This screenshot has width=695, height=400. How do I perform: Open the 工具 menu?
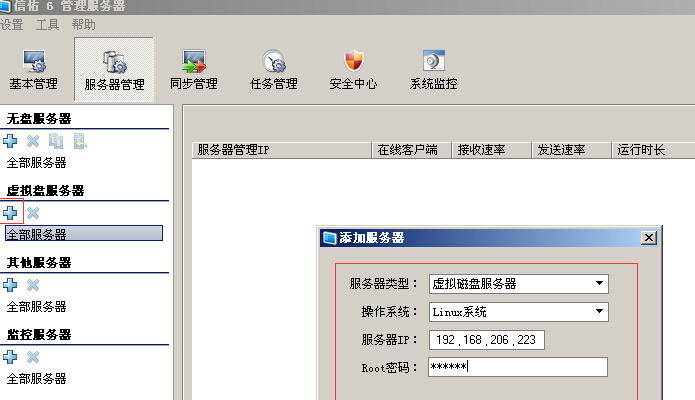click(47, 25)
